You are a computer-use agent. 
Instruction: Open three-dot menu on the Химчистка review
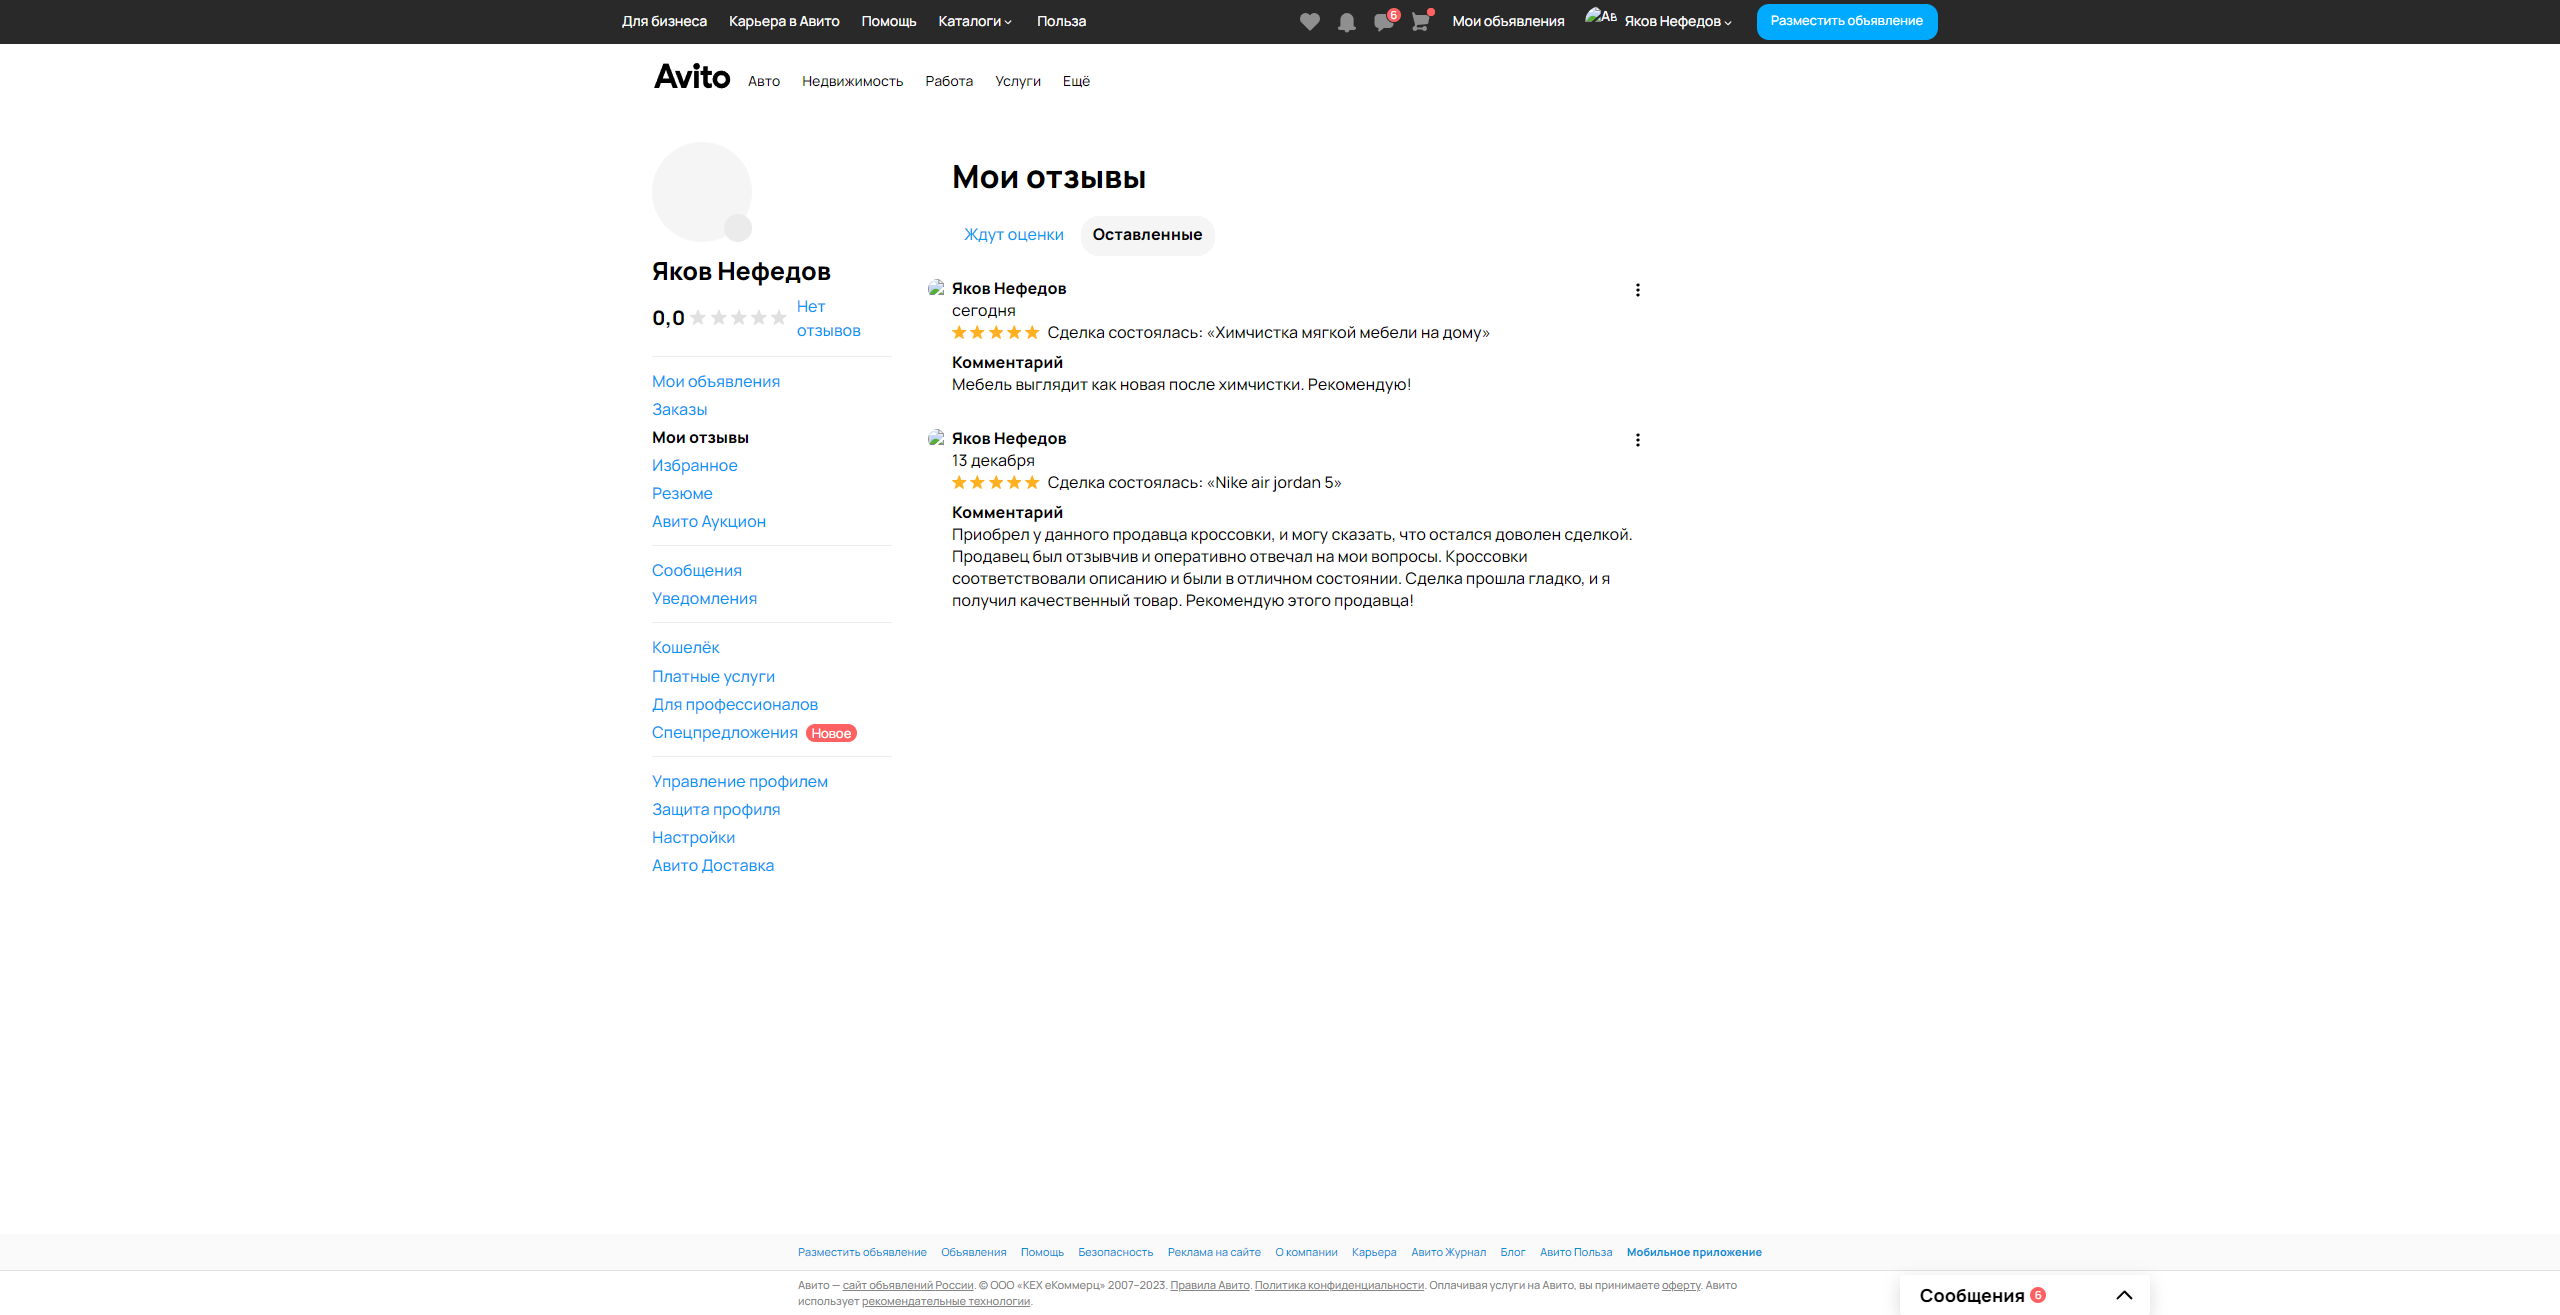[1637, 290]
